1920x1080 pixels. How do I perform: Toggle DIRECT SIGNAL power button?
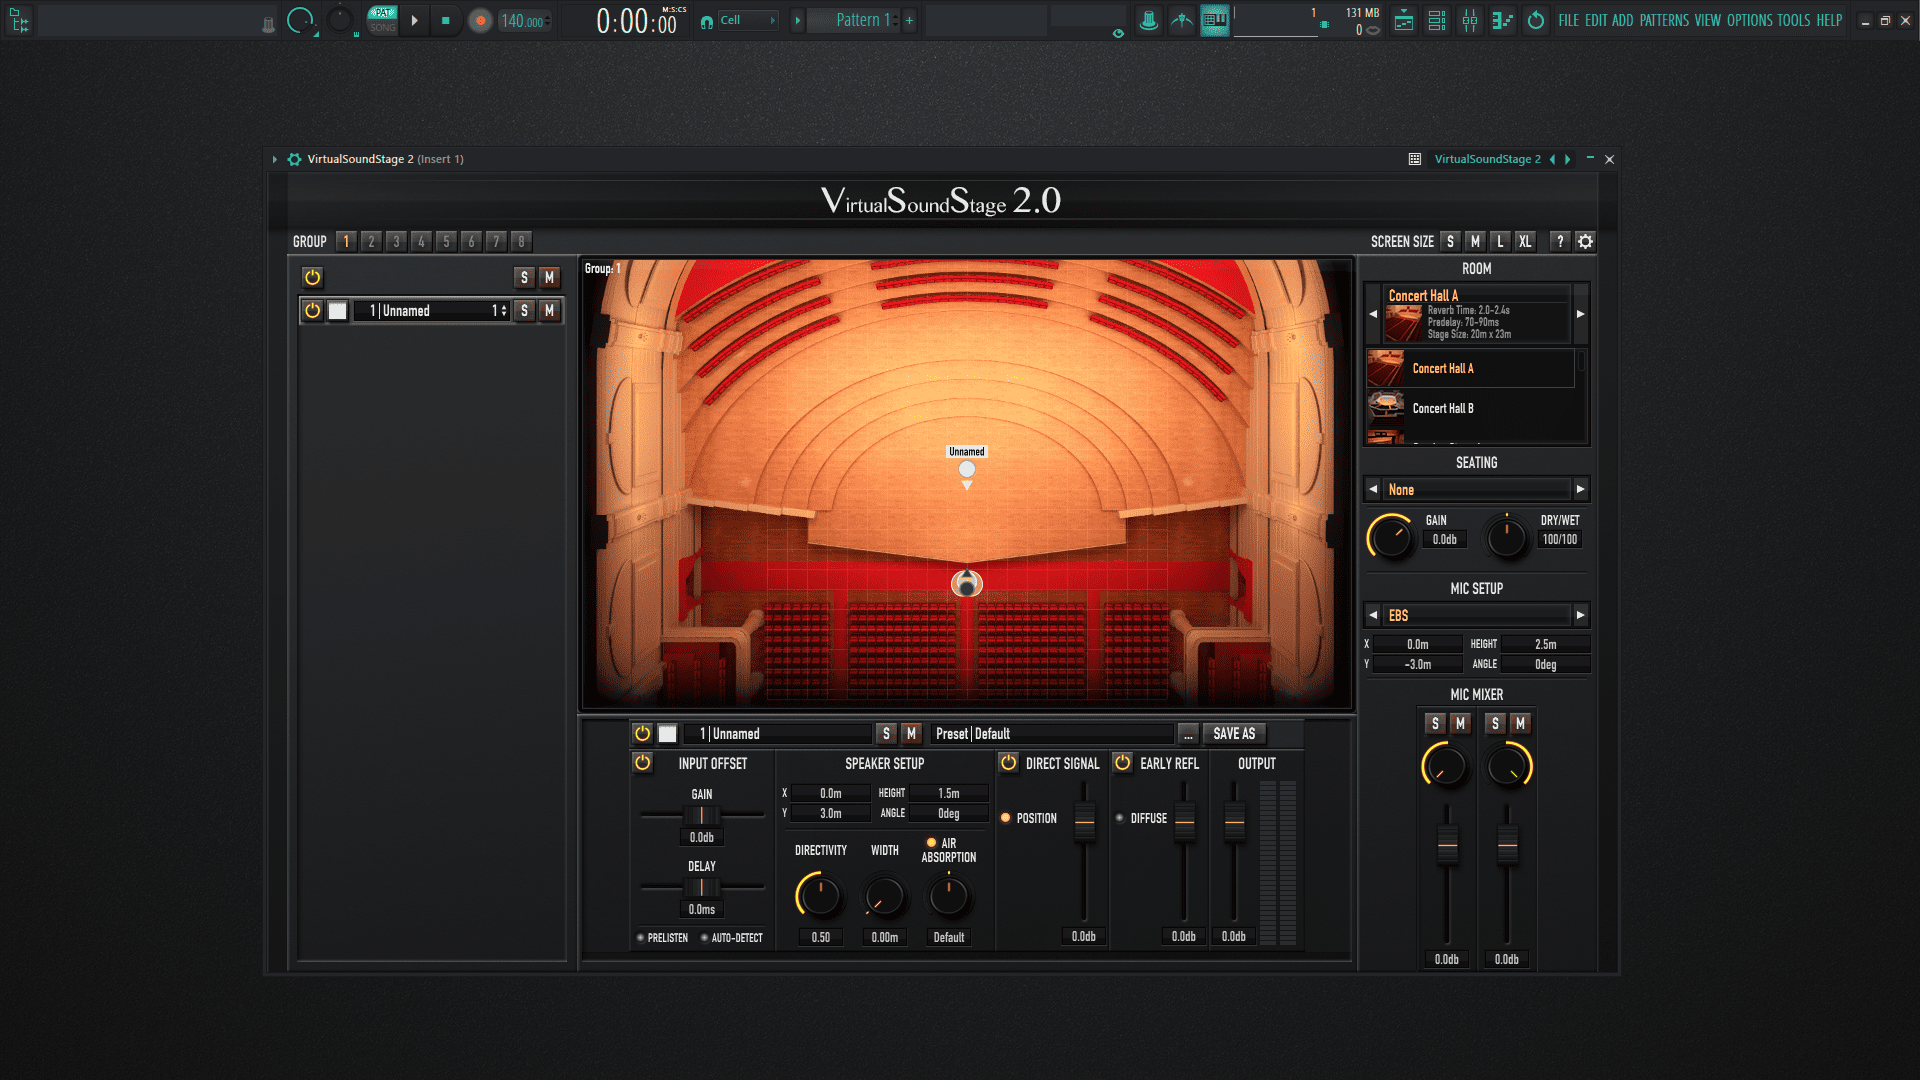[x=1009, y=763]
